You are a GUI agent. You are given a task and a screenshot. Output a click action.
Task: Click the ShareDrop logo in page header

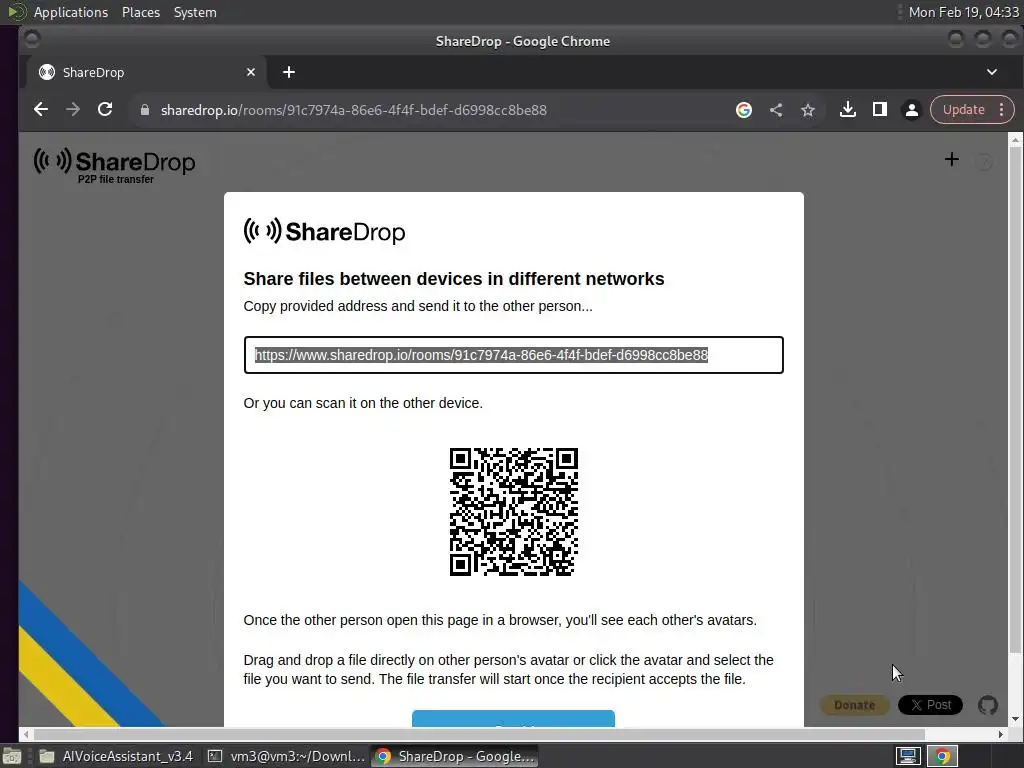click(114, 166)
